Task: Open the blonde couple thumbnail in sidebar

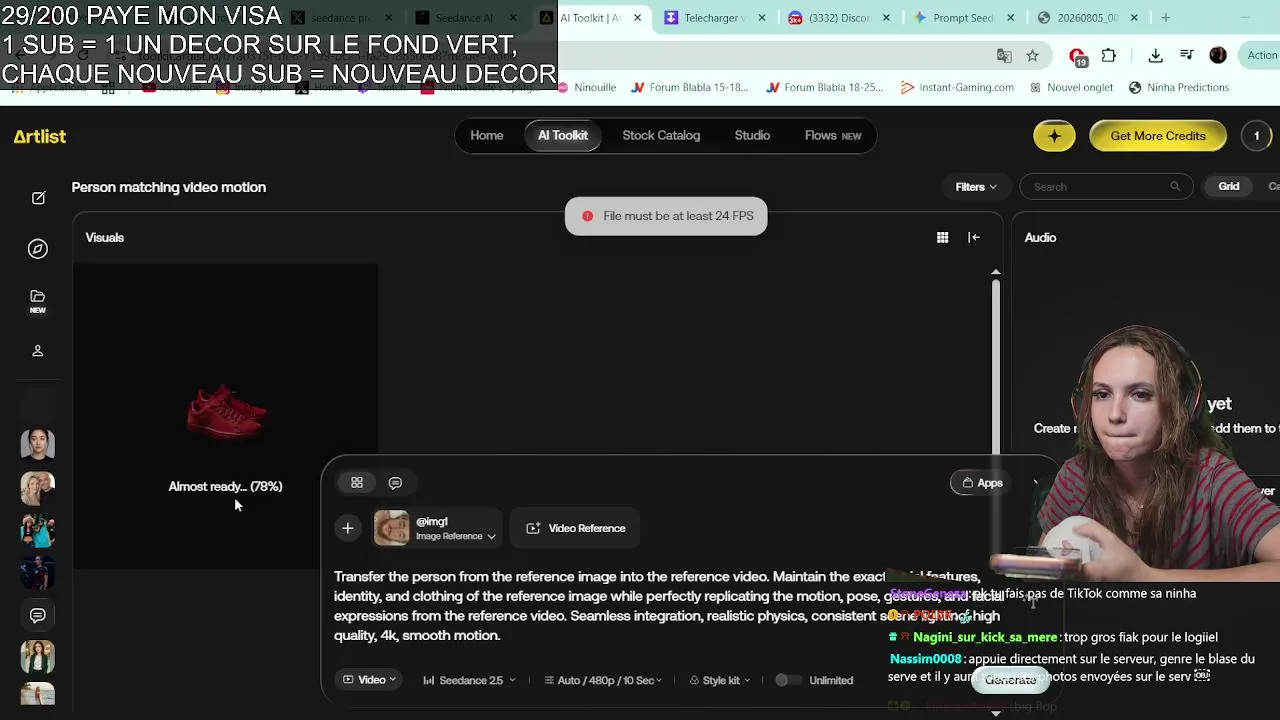Action: click(38, 488)
